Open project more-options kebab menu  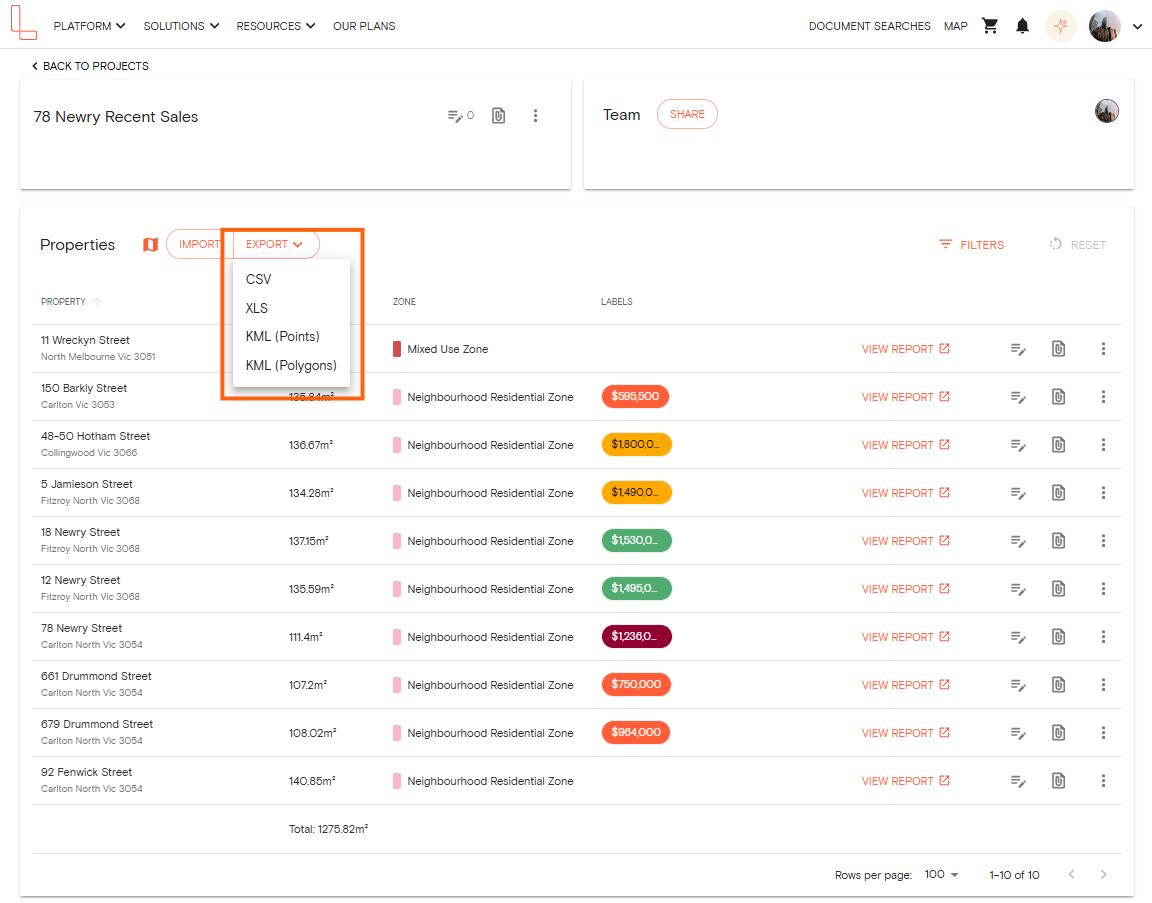point(535,115)
